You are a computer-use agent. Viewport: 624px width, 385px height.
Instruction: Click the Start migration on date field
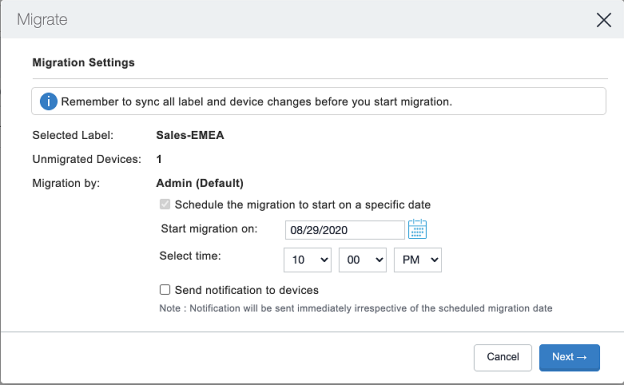[x=345, y=230]
